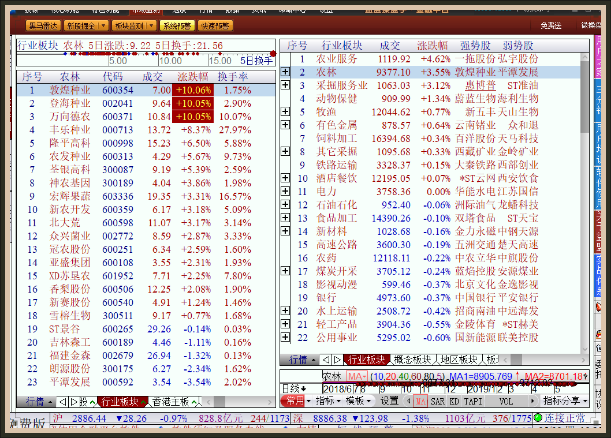Click the 5日换手 slider label
The width and height of the screenshot is (611, 438).
point(256,61)
